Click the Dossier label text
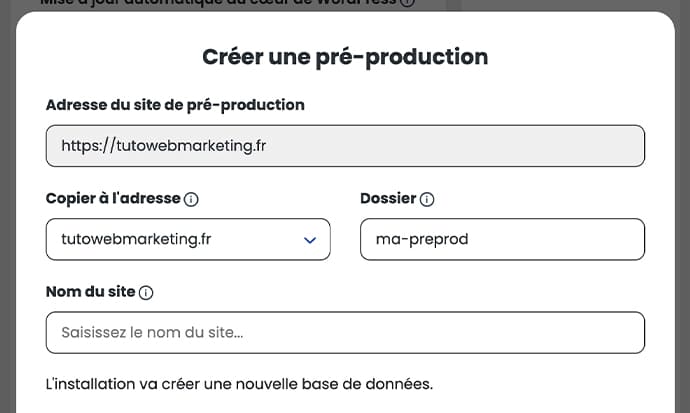 tap(387, 199)
